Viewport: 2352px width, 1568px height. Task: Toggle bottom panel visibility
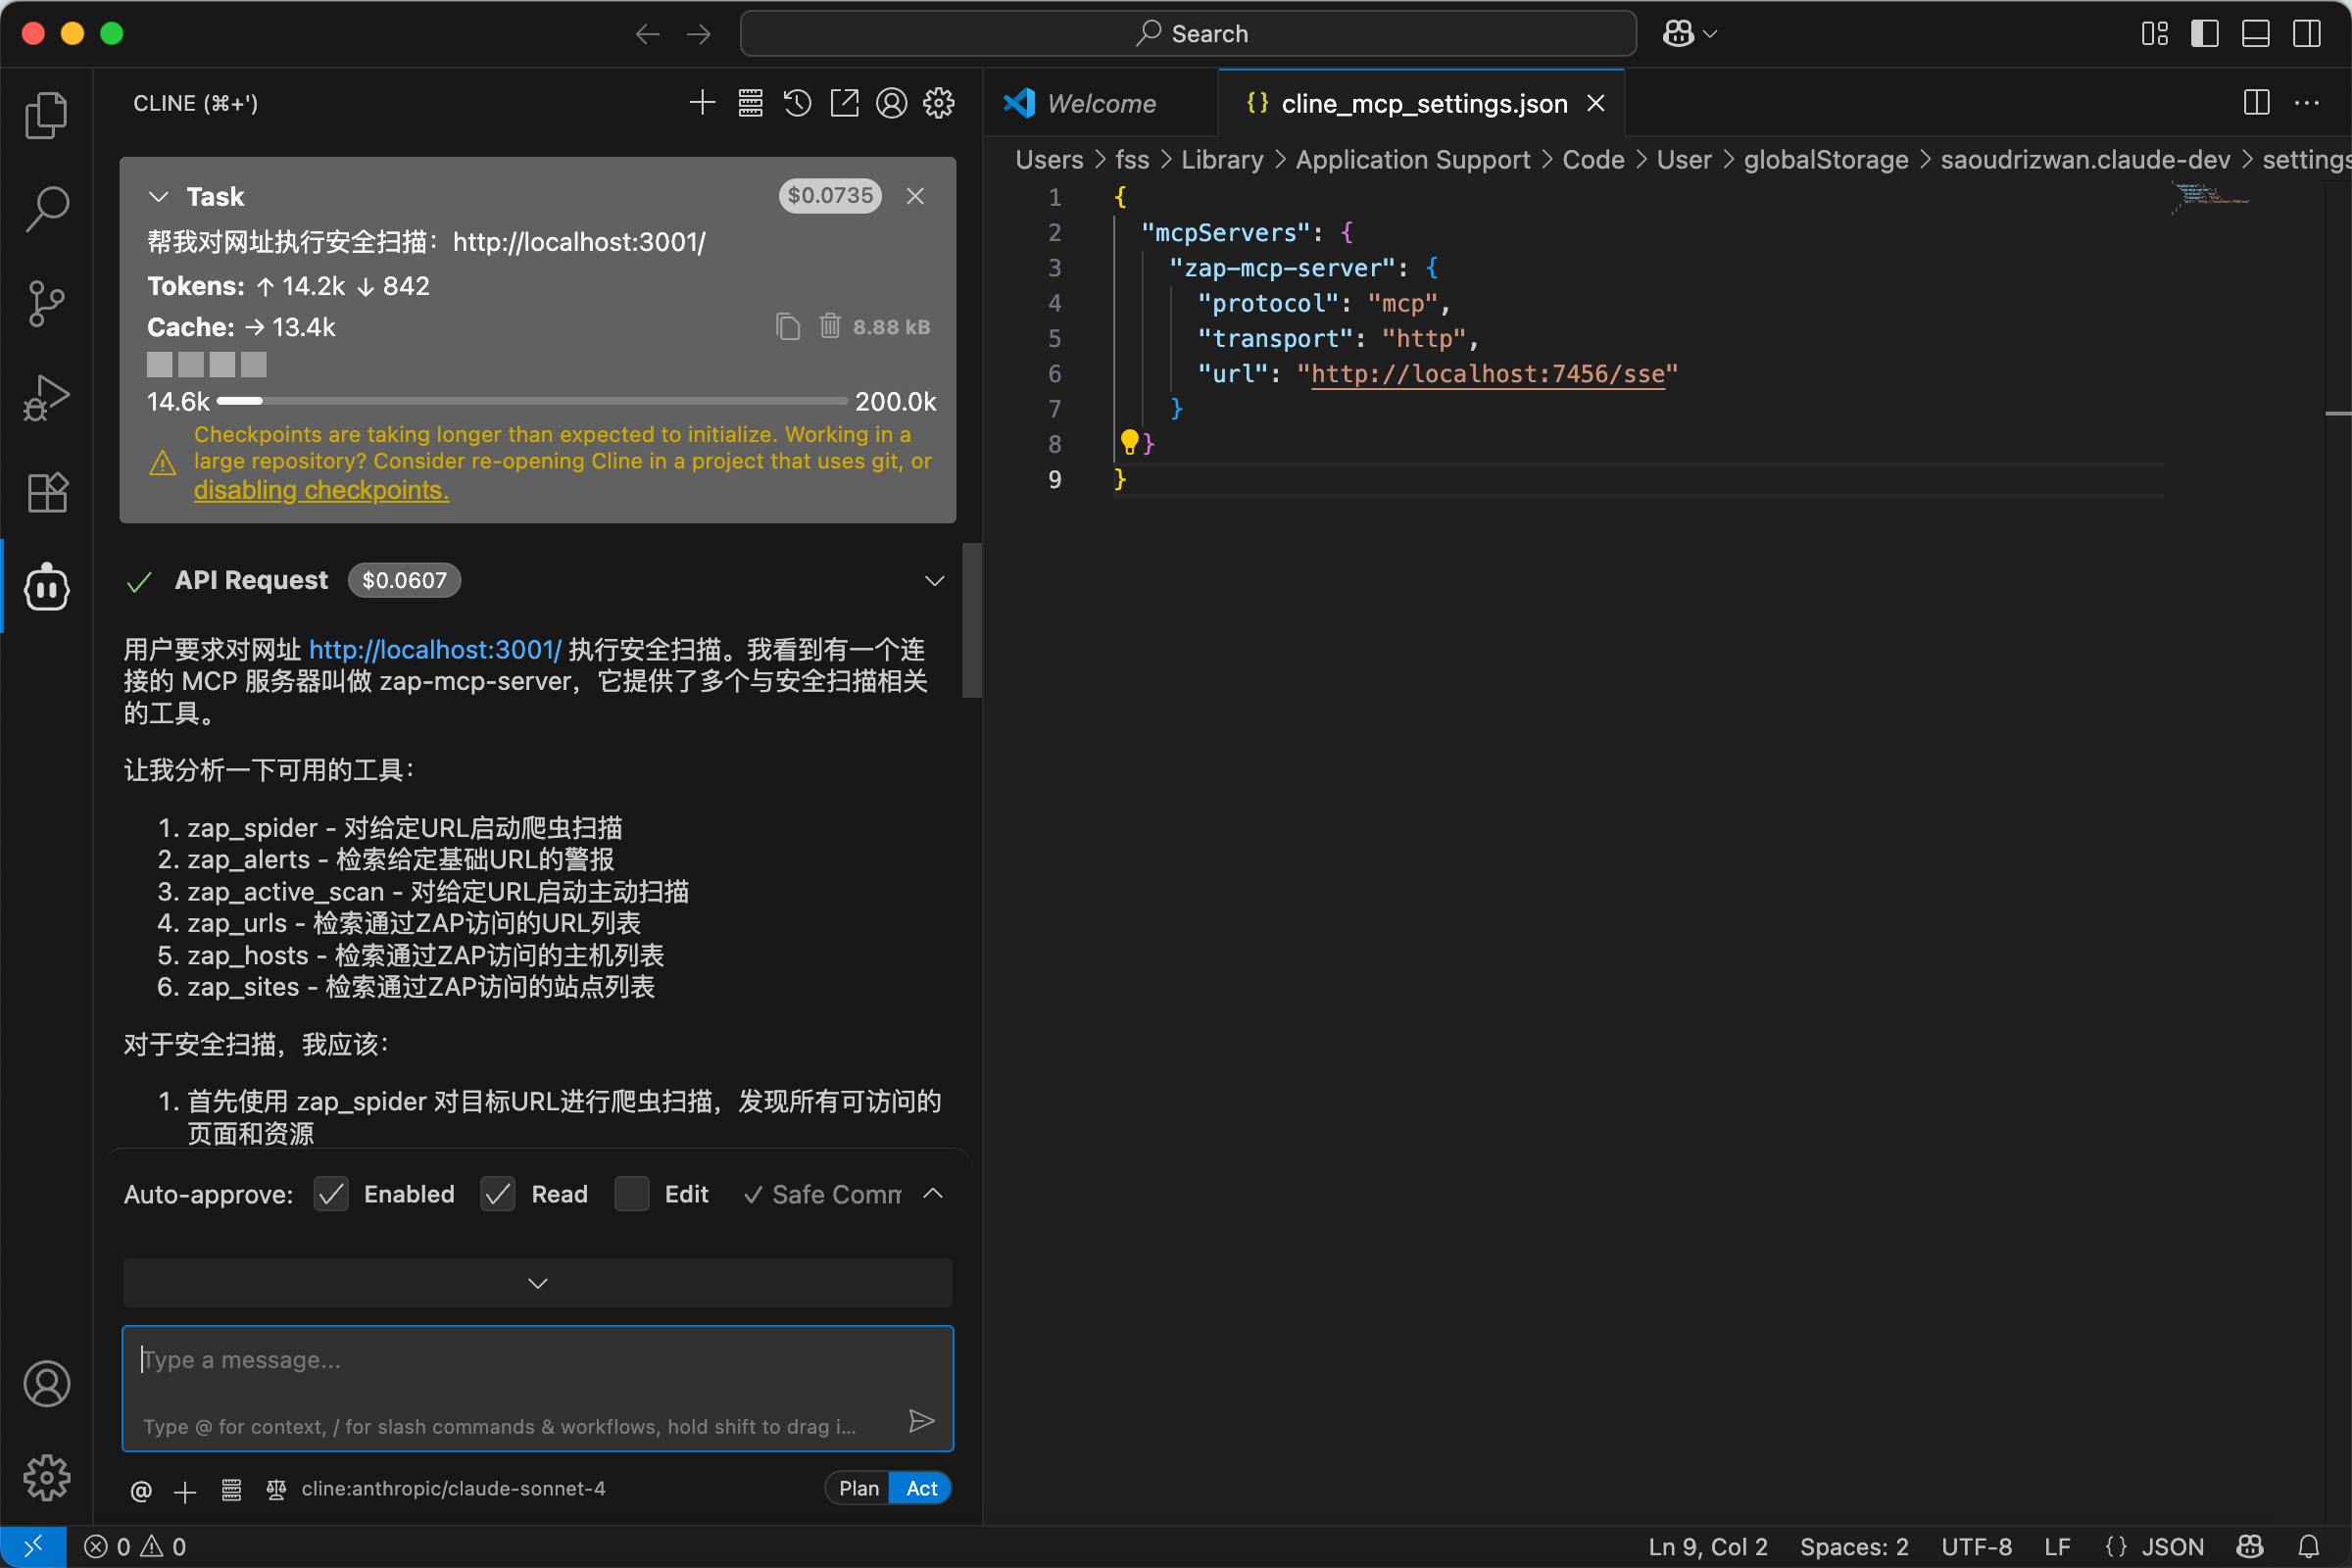point(2256,34)
